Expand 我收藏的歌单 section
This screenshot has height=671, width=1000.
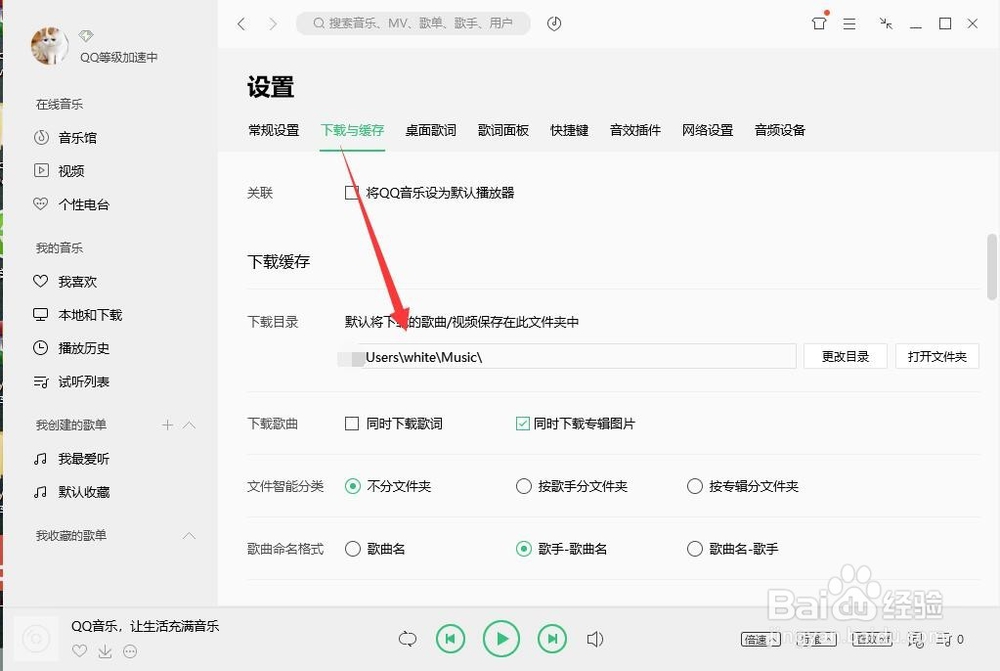click(189, 535)
